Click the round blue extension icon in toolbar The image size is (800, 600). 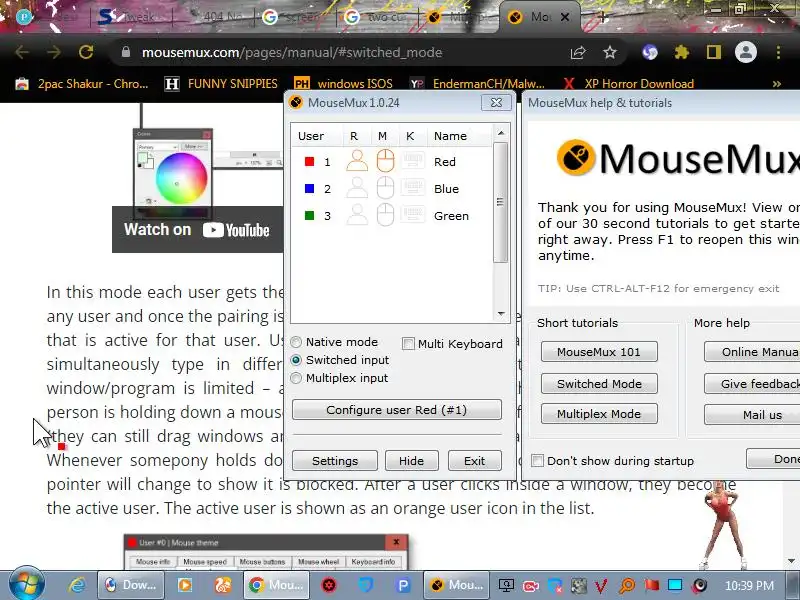tap(650, 52)
